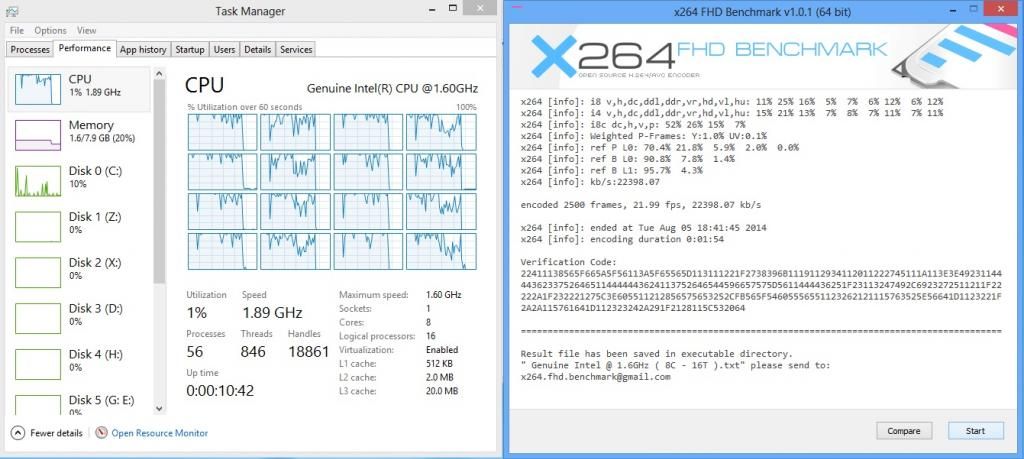The image size is (1024, 459).
Task: Open Resource Monitor link
Action: click(159, 433)
